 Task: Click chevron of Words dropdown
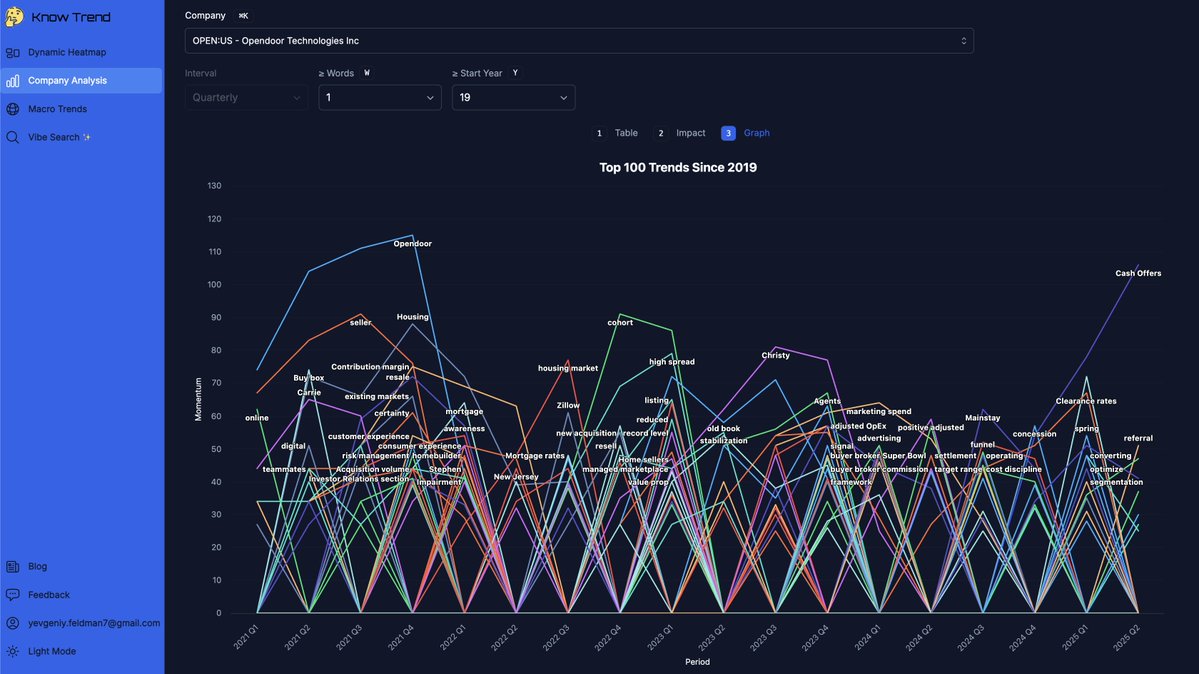point(430,98)
